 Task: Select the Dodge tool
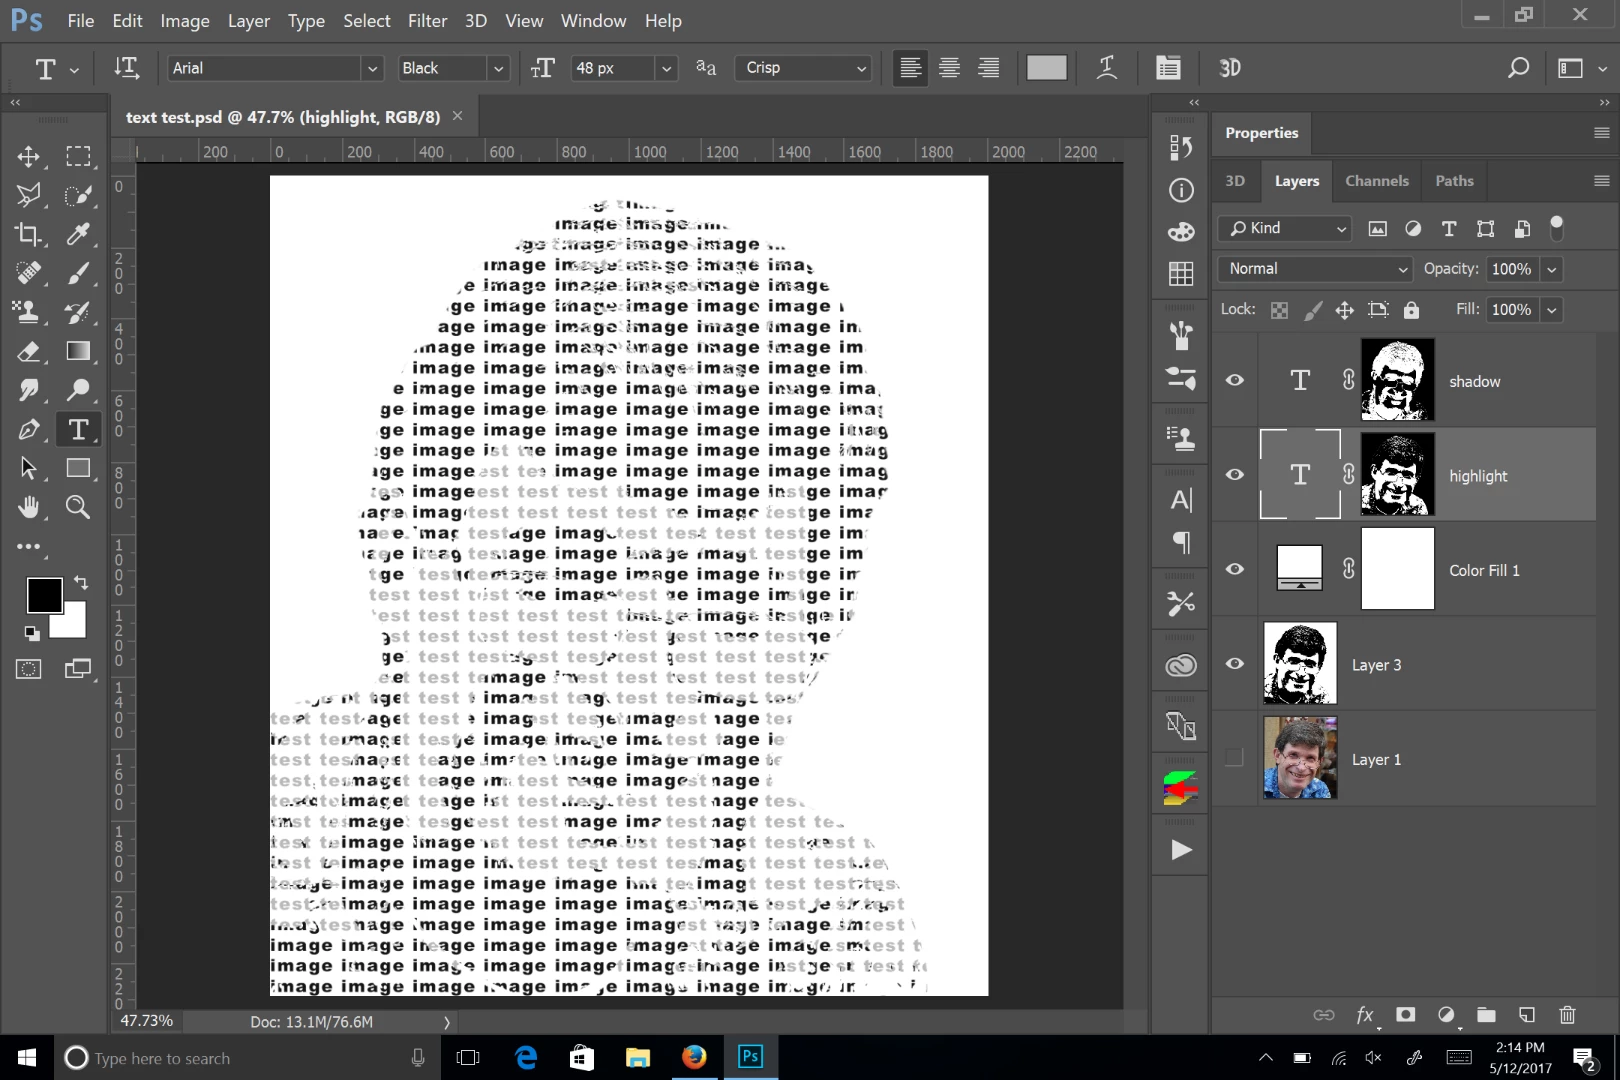tap(78, 390)
